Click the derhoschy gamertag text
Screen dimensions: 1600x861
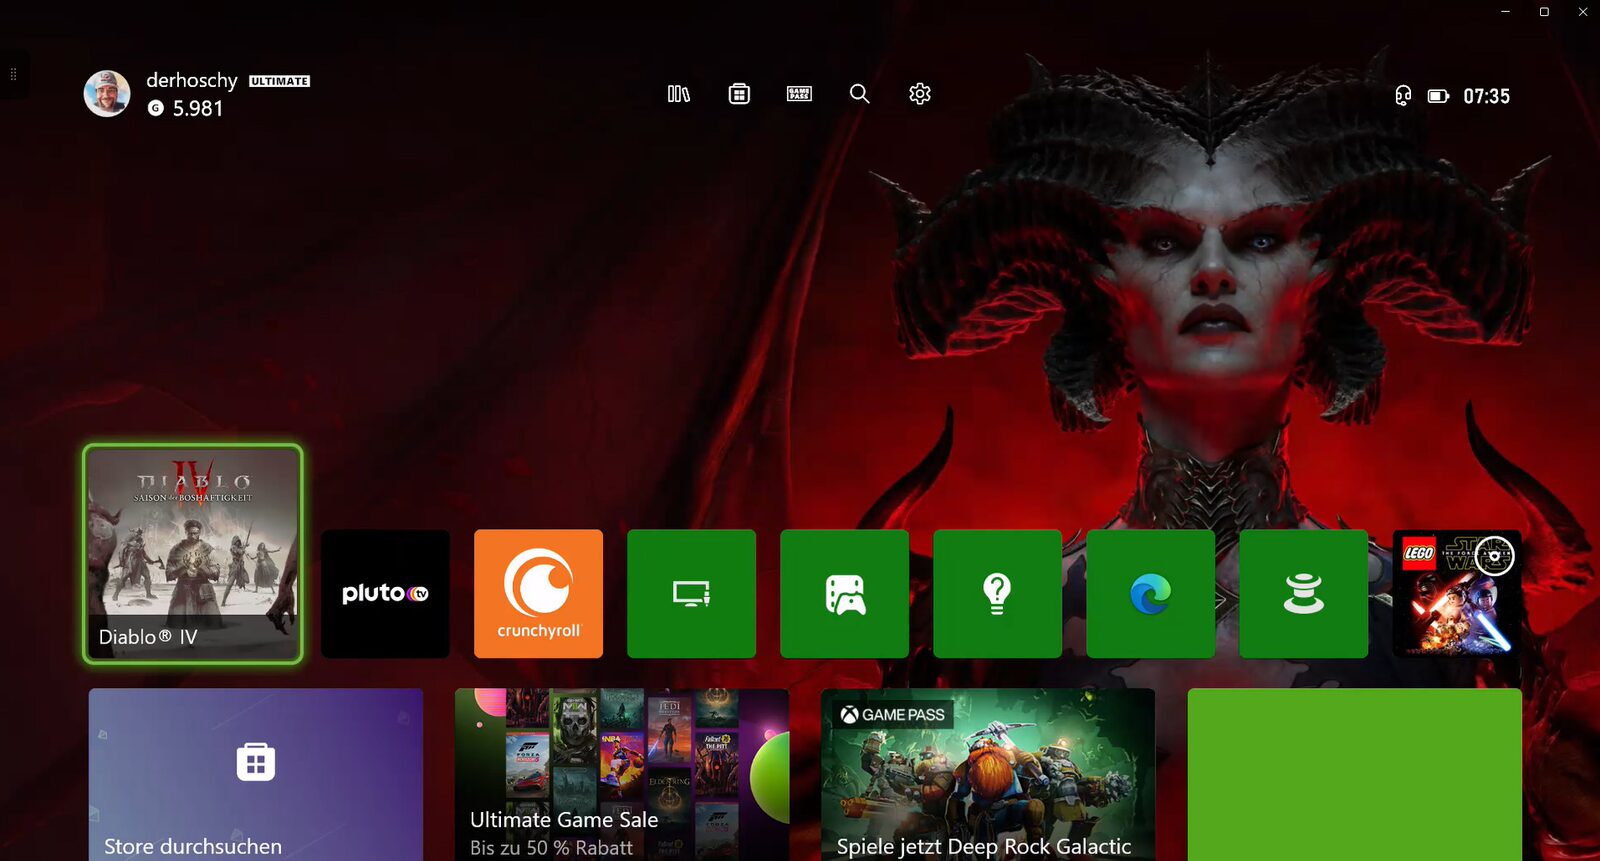click(192, 80)
